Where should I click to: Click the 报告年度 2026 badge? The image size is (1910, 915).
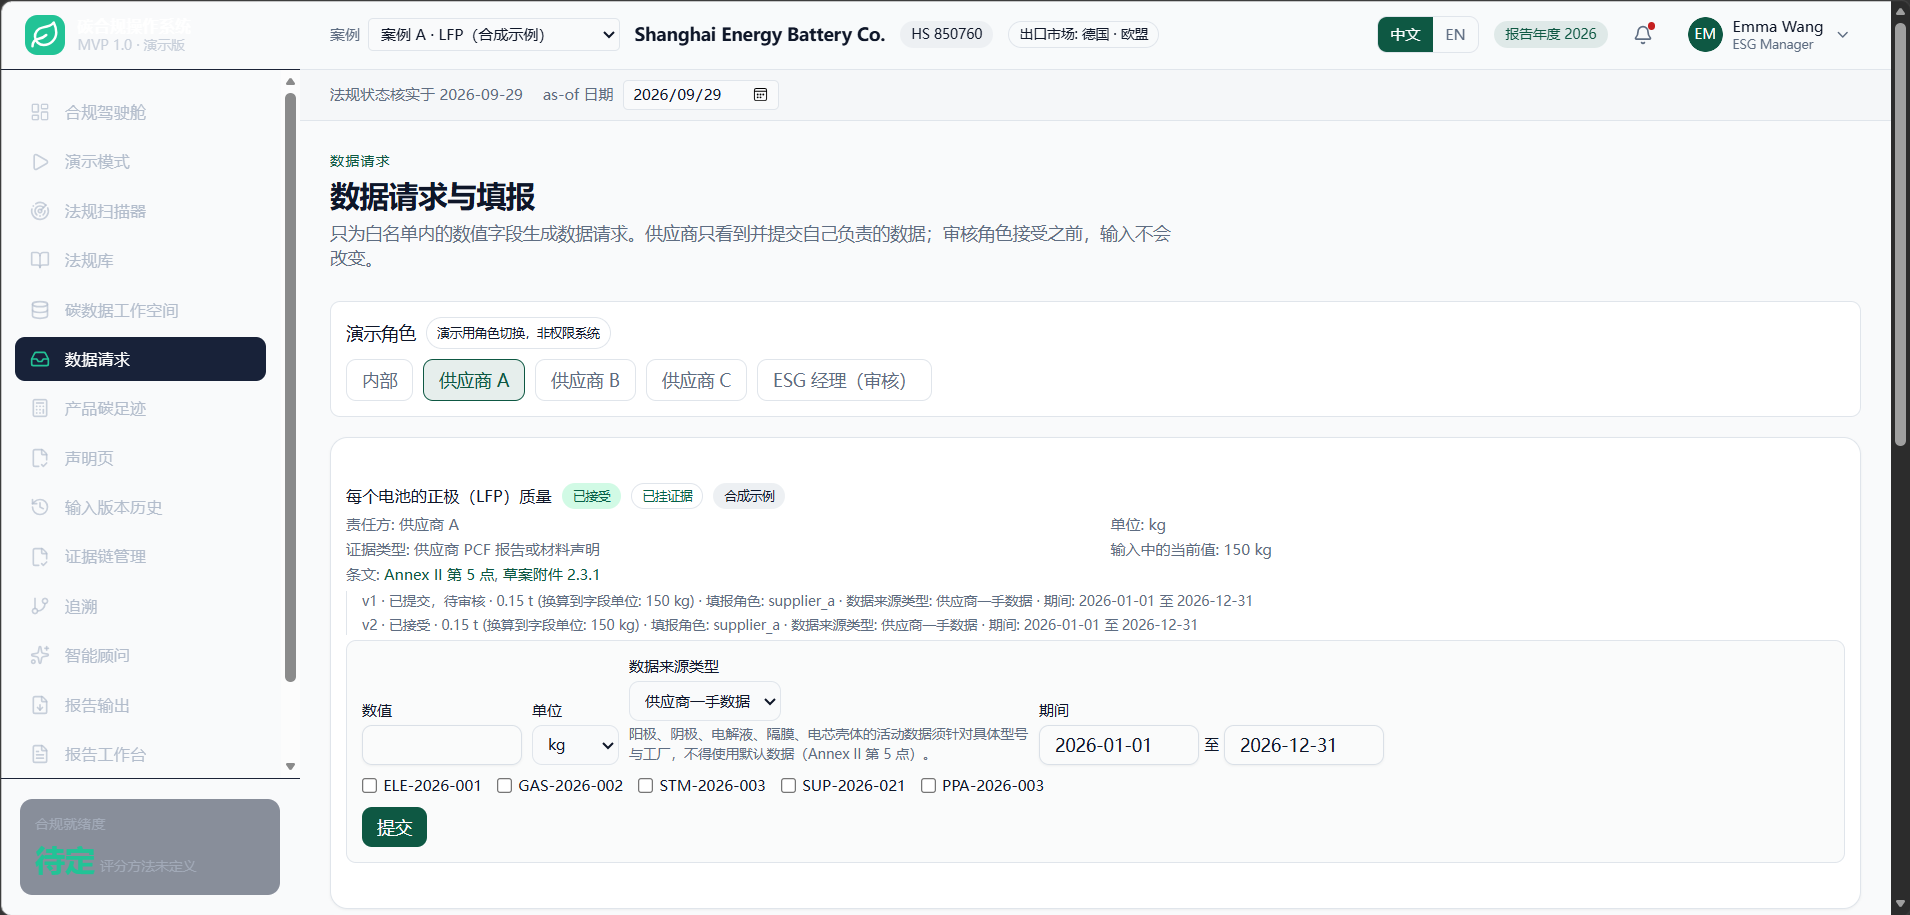(x=1550, y=34)
